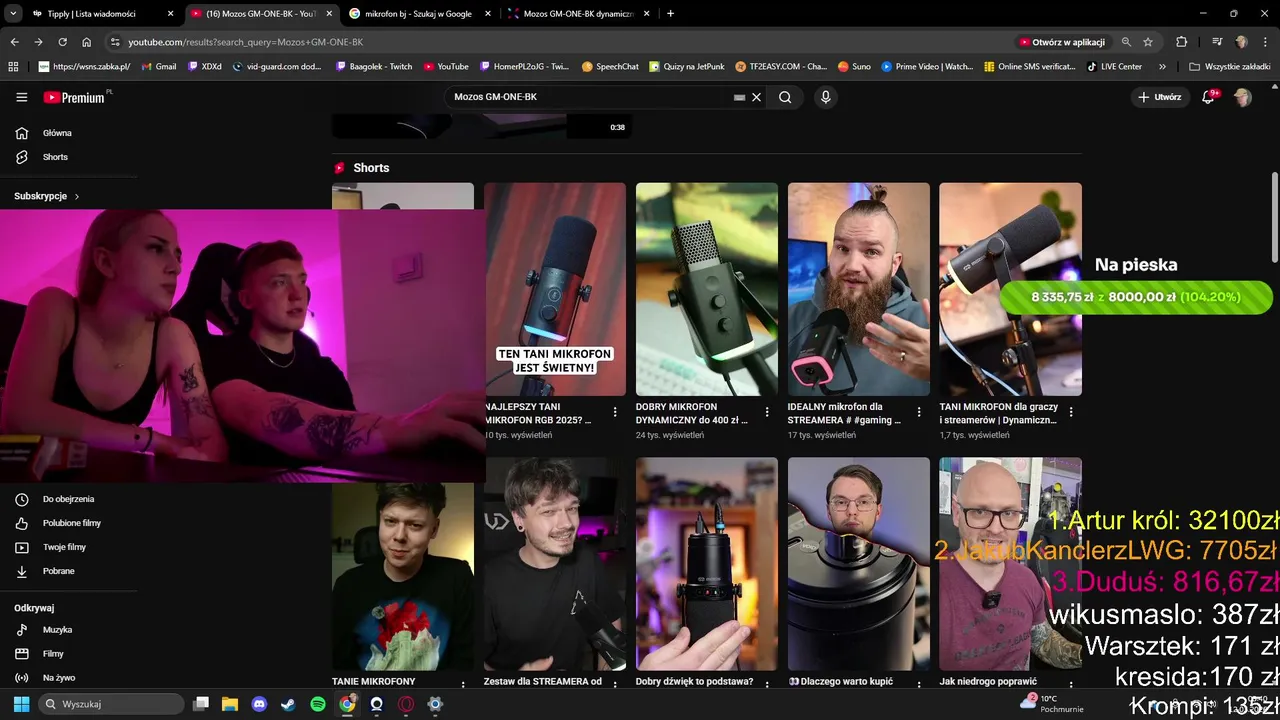Open Suno bookmark
This screenshot has height=720, width=1280.
click(854, 67)
